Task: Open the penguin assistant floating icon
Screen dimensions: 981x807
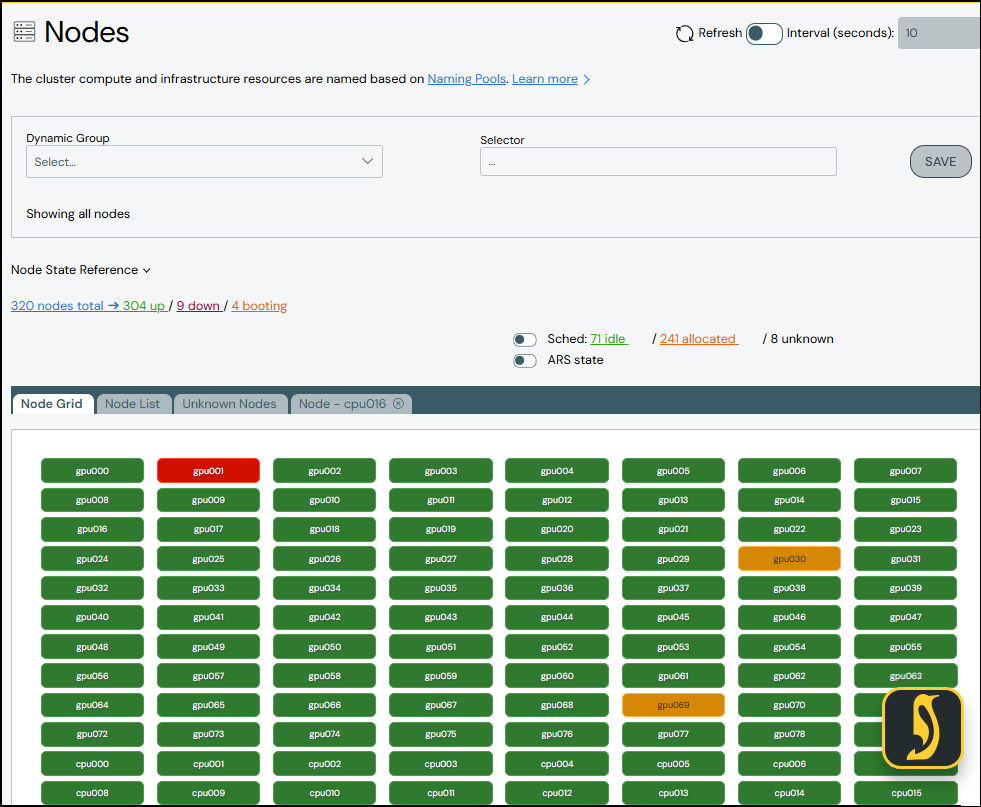Action: click(922, 728)
